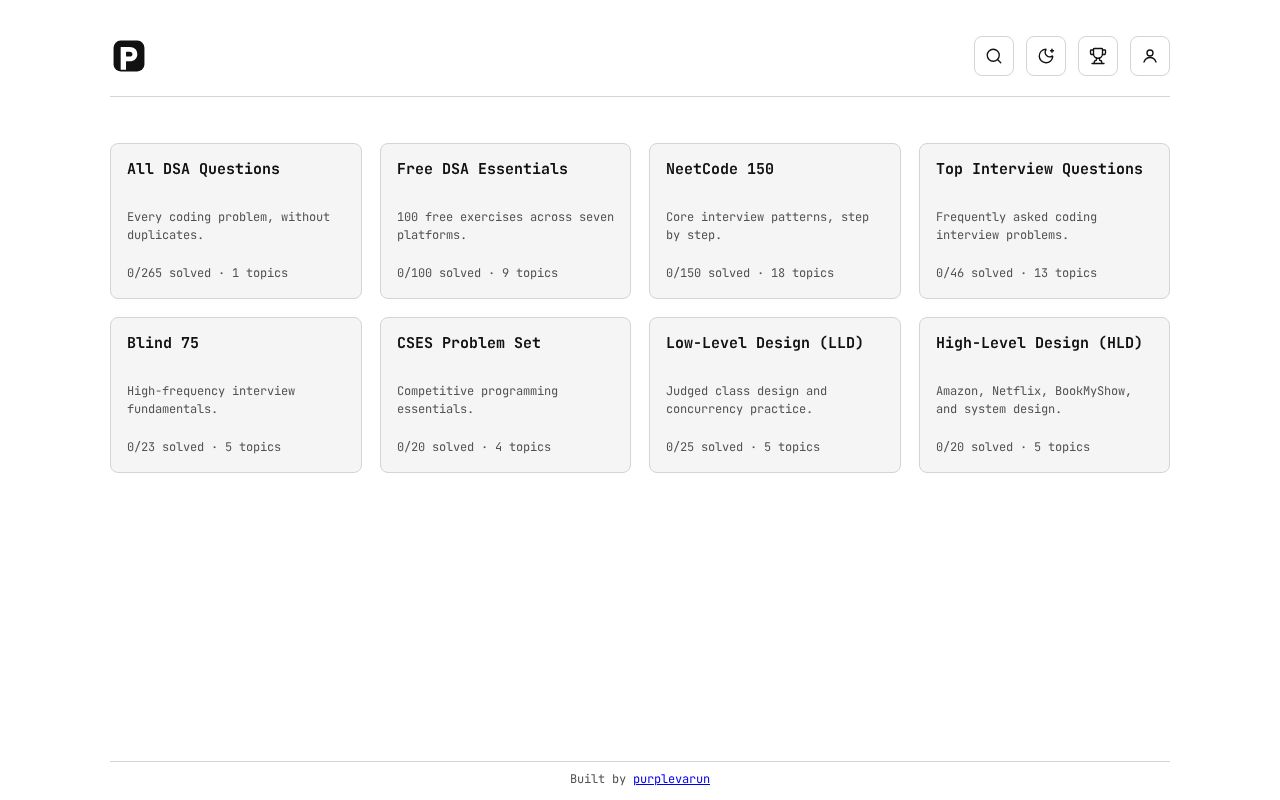Image resolution: width=1280 pixels, height=800 pixels.
Task: Select the CSES Problem Set card
Action: click(x=505, y=395)
